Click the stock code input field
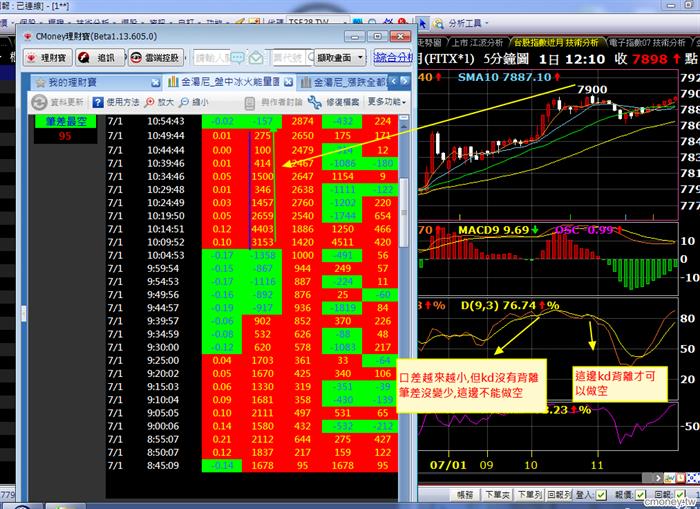Image resolution: width=700 pixels, height=509 pixels. [292, 58]
